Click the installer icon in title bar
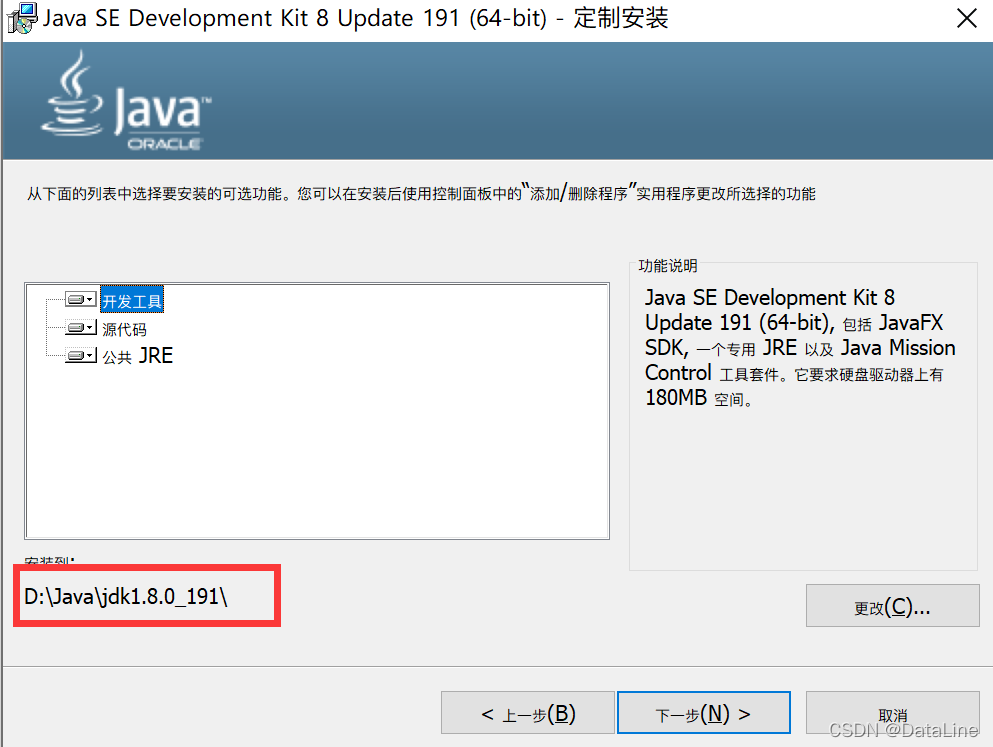Image resolution: width=993 pixels, height=747 pixels. [x=21, y=18]
